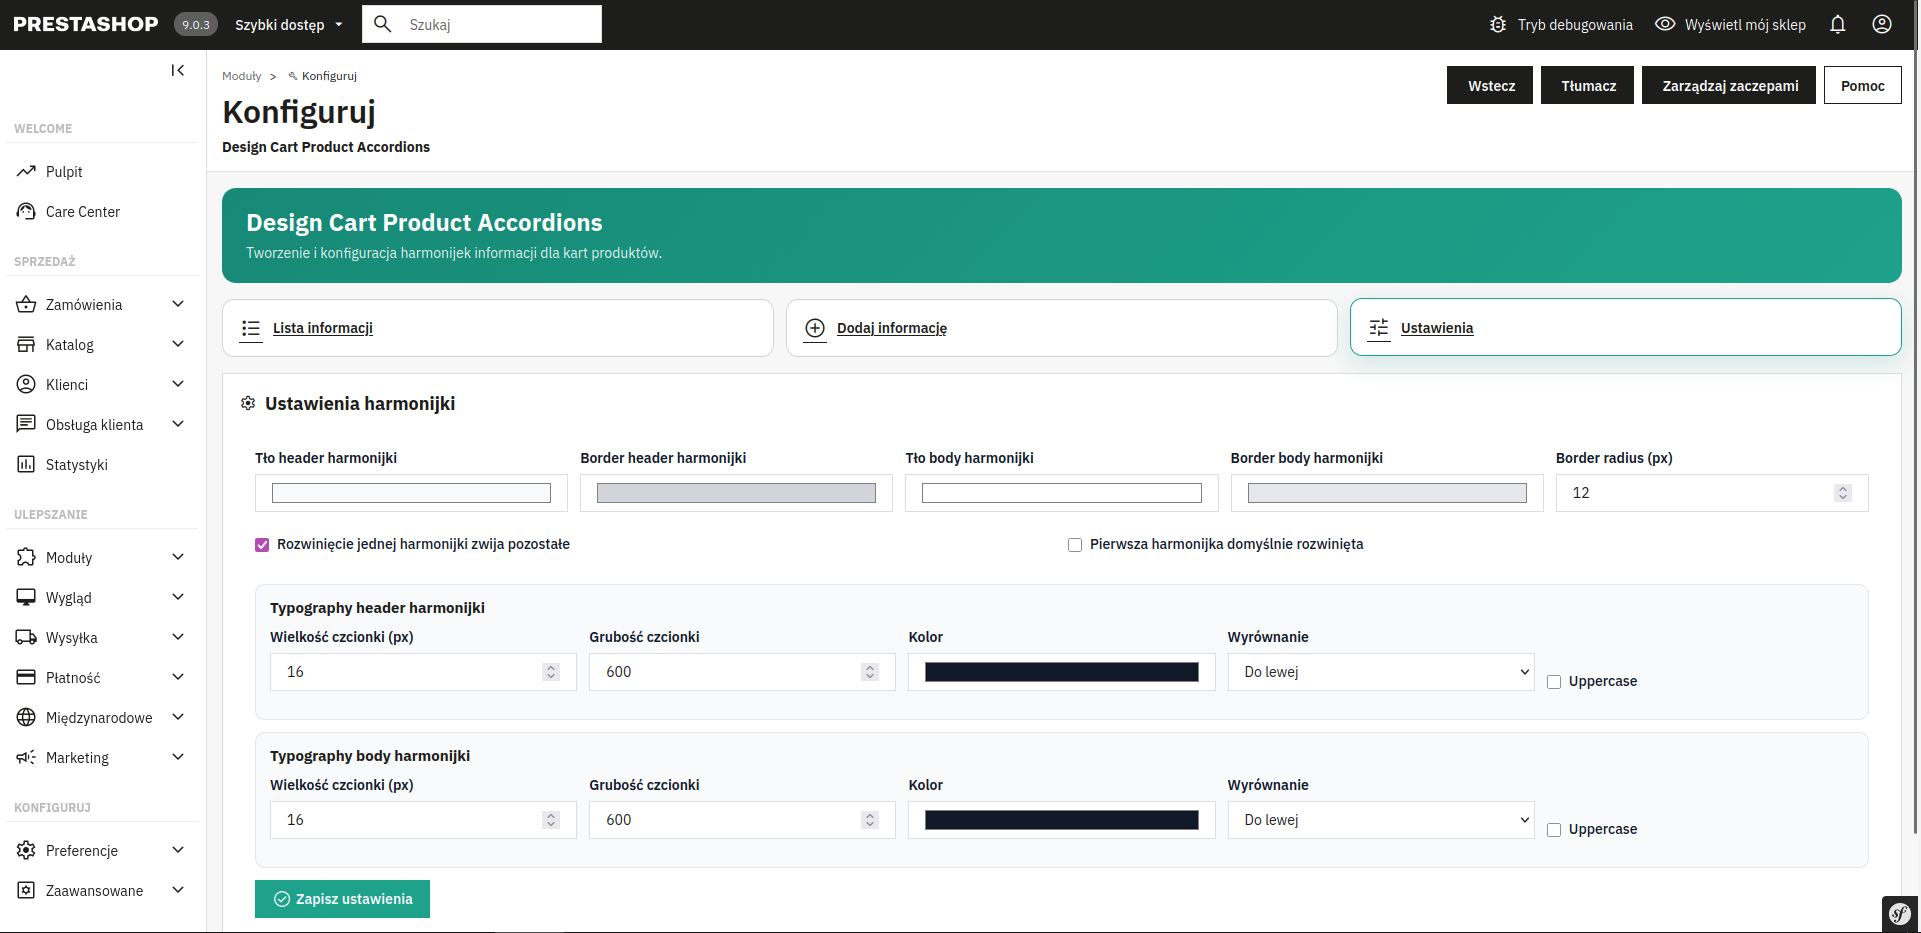
Task: Expand Klienci menu chevron
Action: [x=178, y=384]
